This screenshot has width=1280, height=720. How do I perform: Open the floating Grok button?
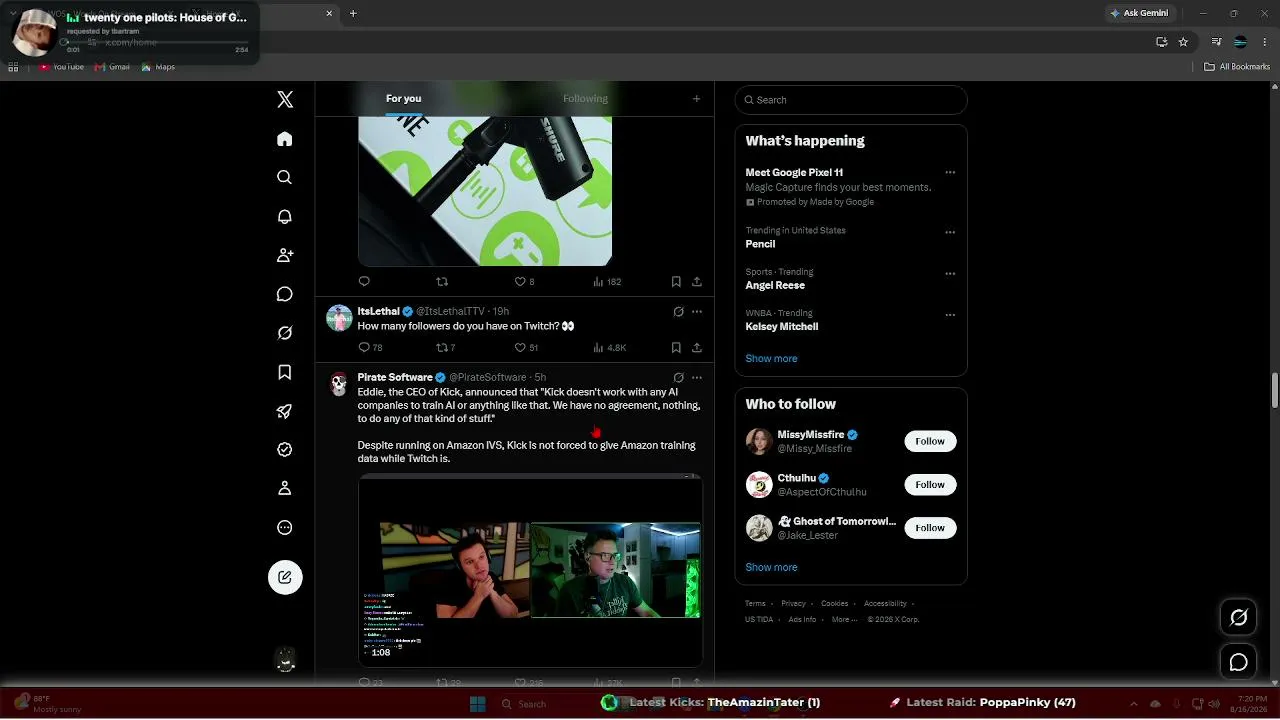coord(1239,618)
